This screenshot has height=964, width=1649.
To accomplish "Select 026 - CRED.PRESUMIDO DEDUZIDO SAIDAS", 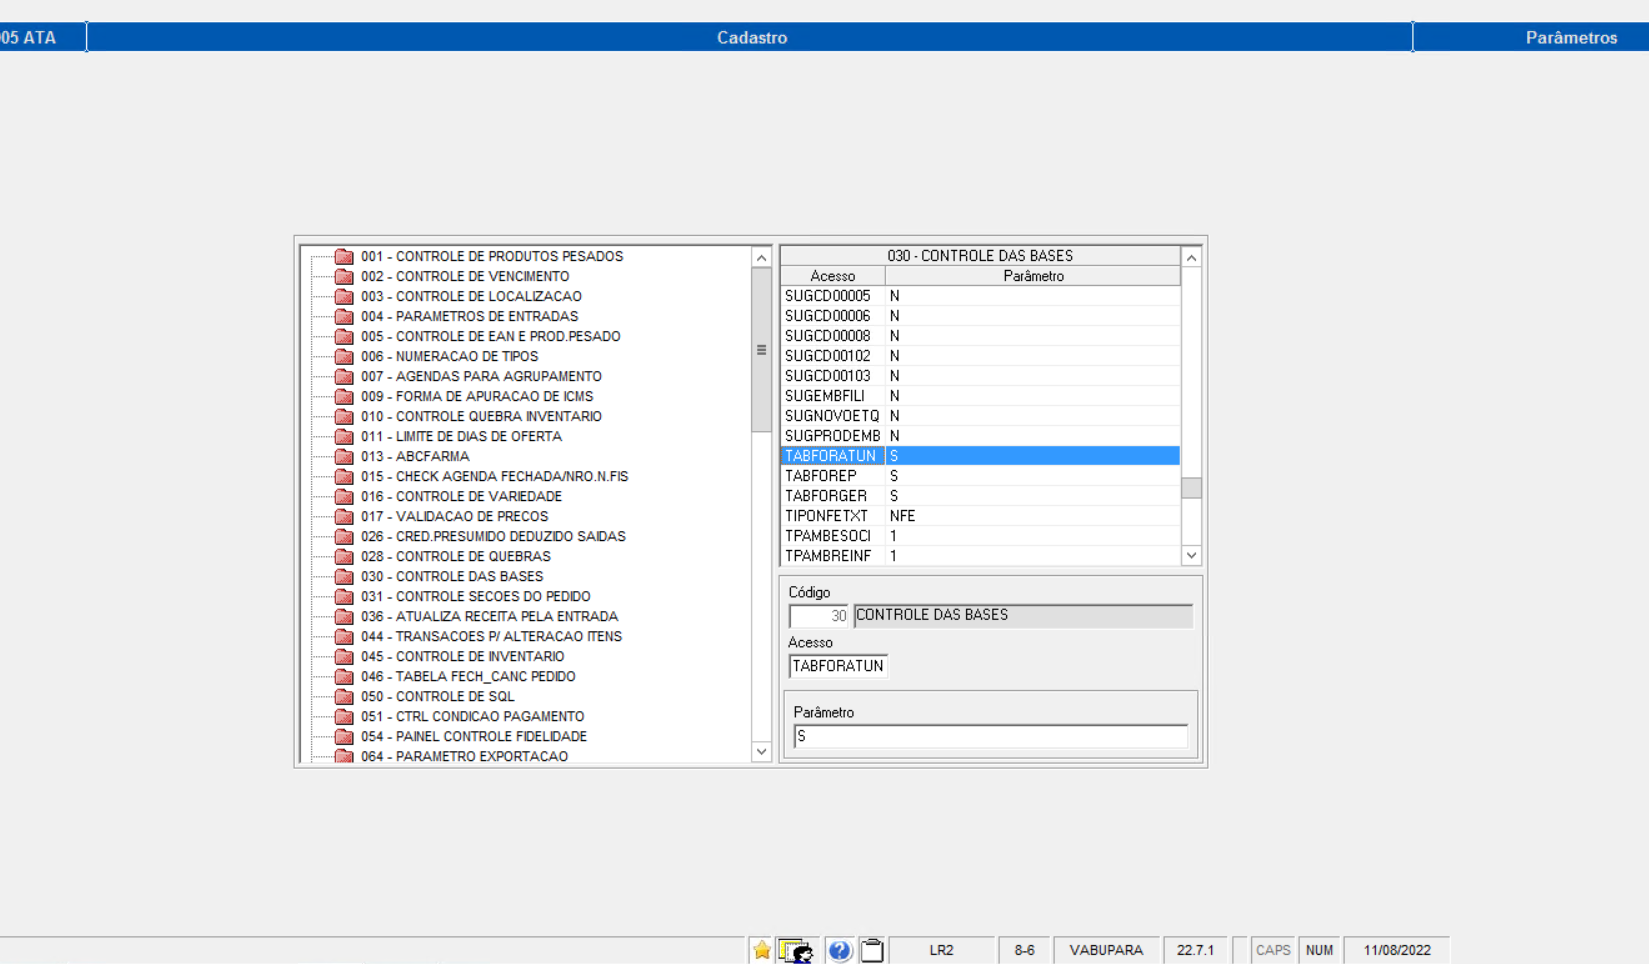I will click(493, 537).
